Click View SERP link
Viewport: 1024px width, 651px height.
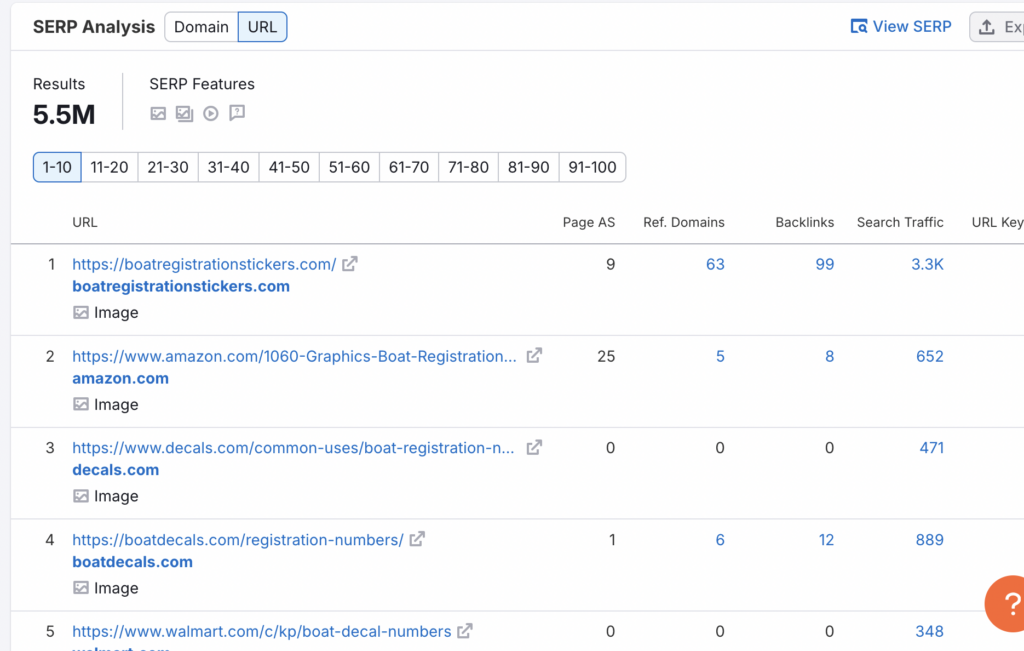tap(901, 27)
